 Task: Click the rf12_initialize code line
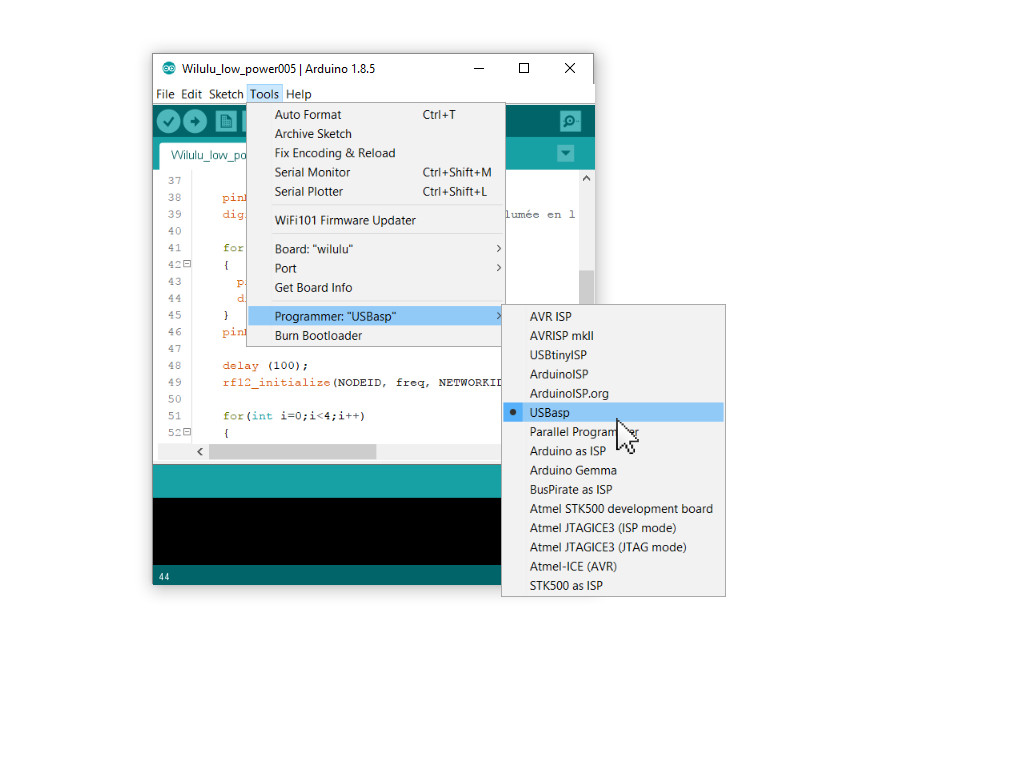pos(362,383)
